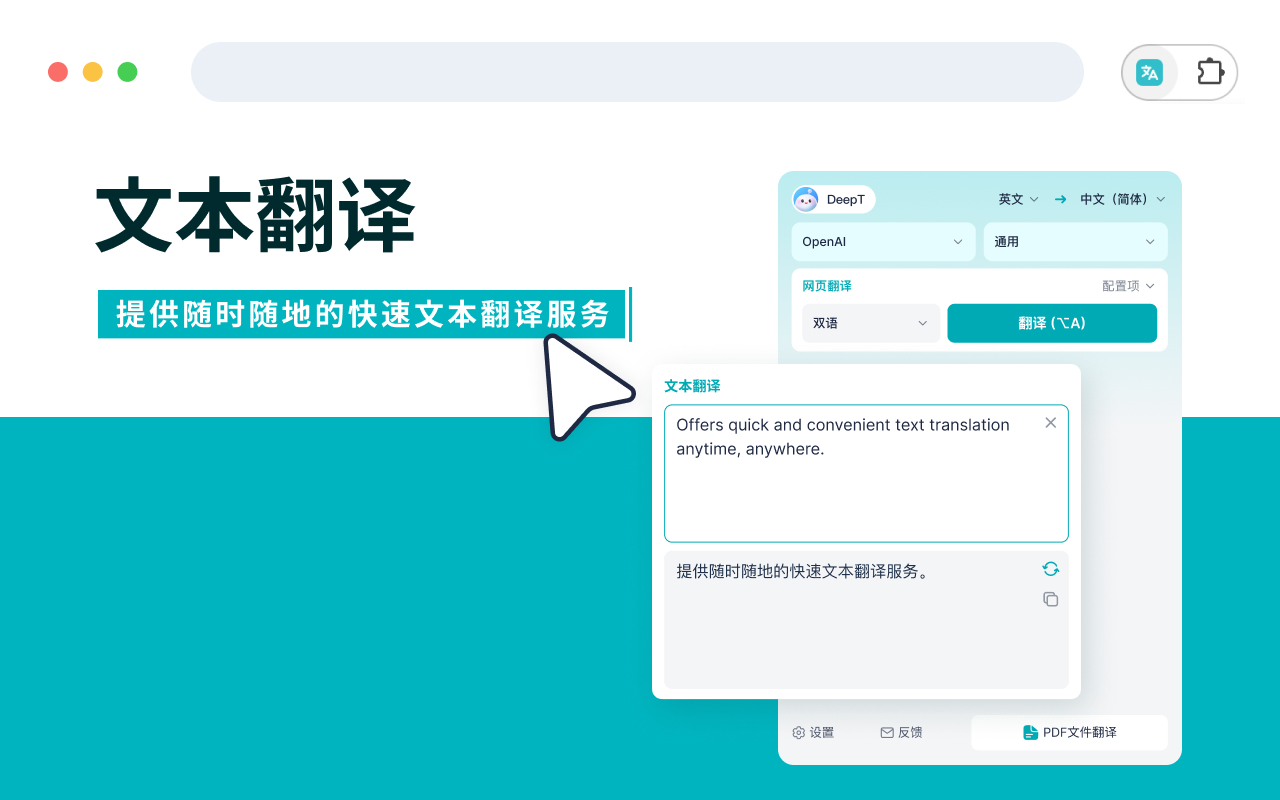Open the 英文 source language dropdown

(x=1017, y=199)
